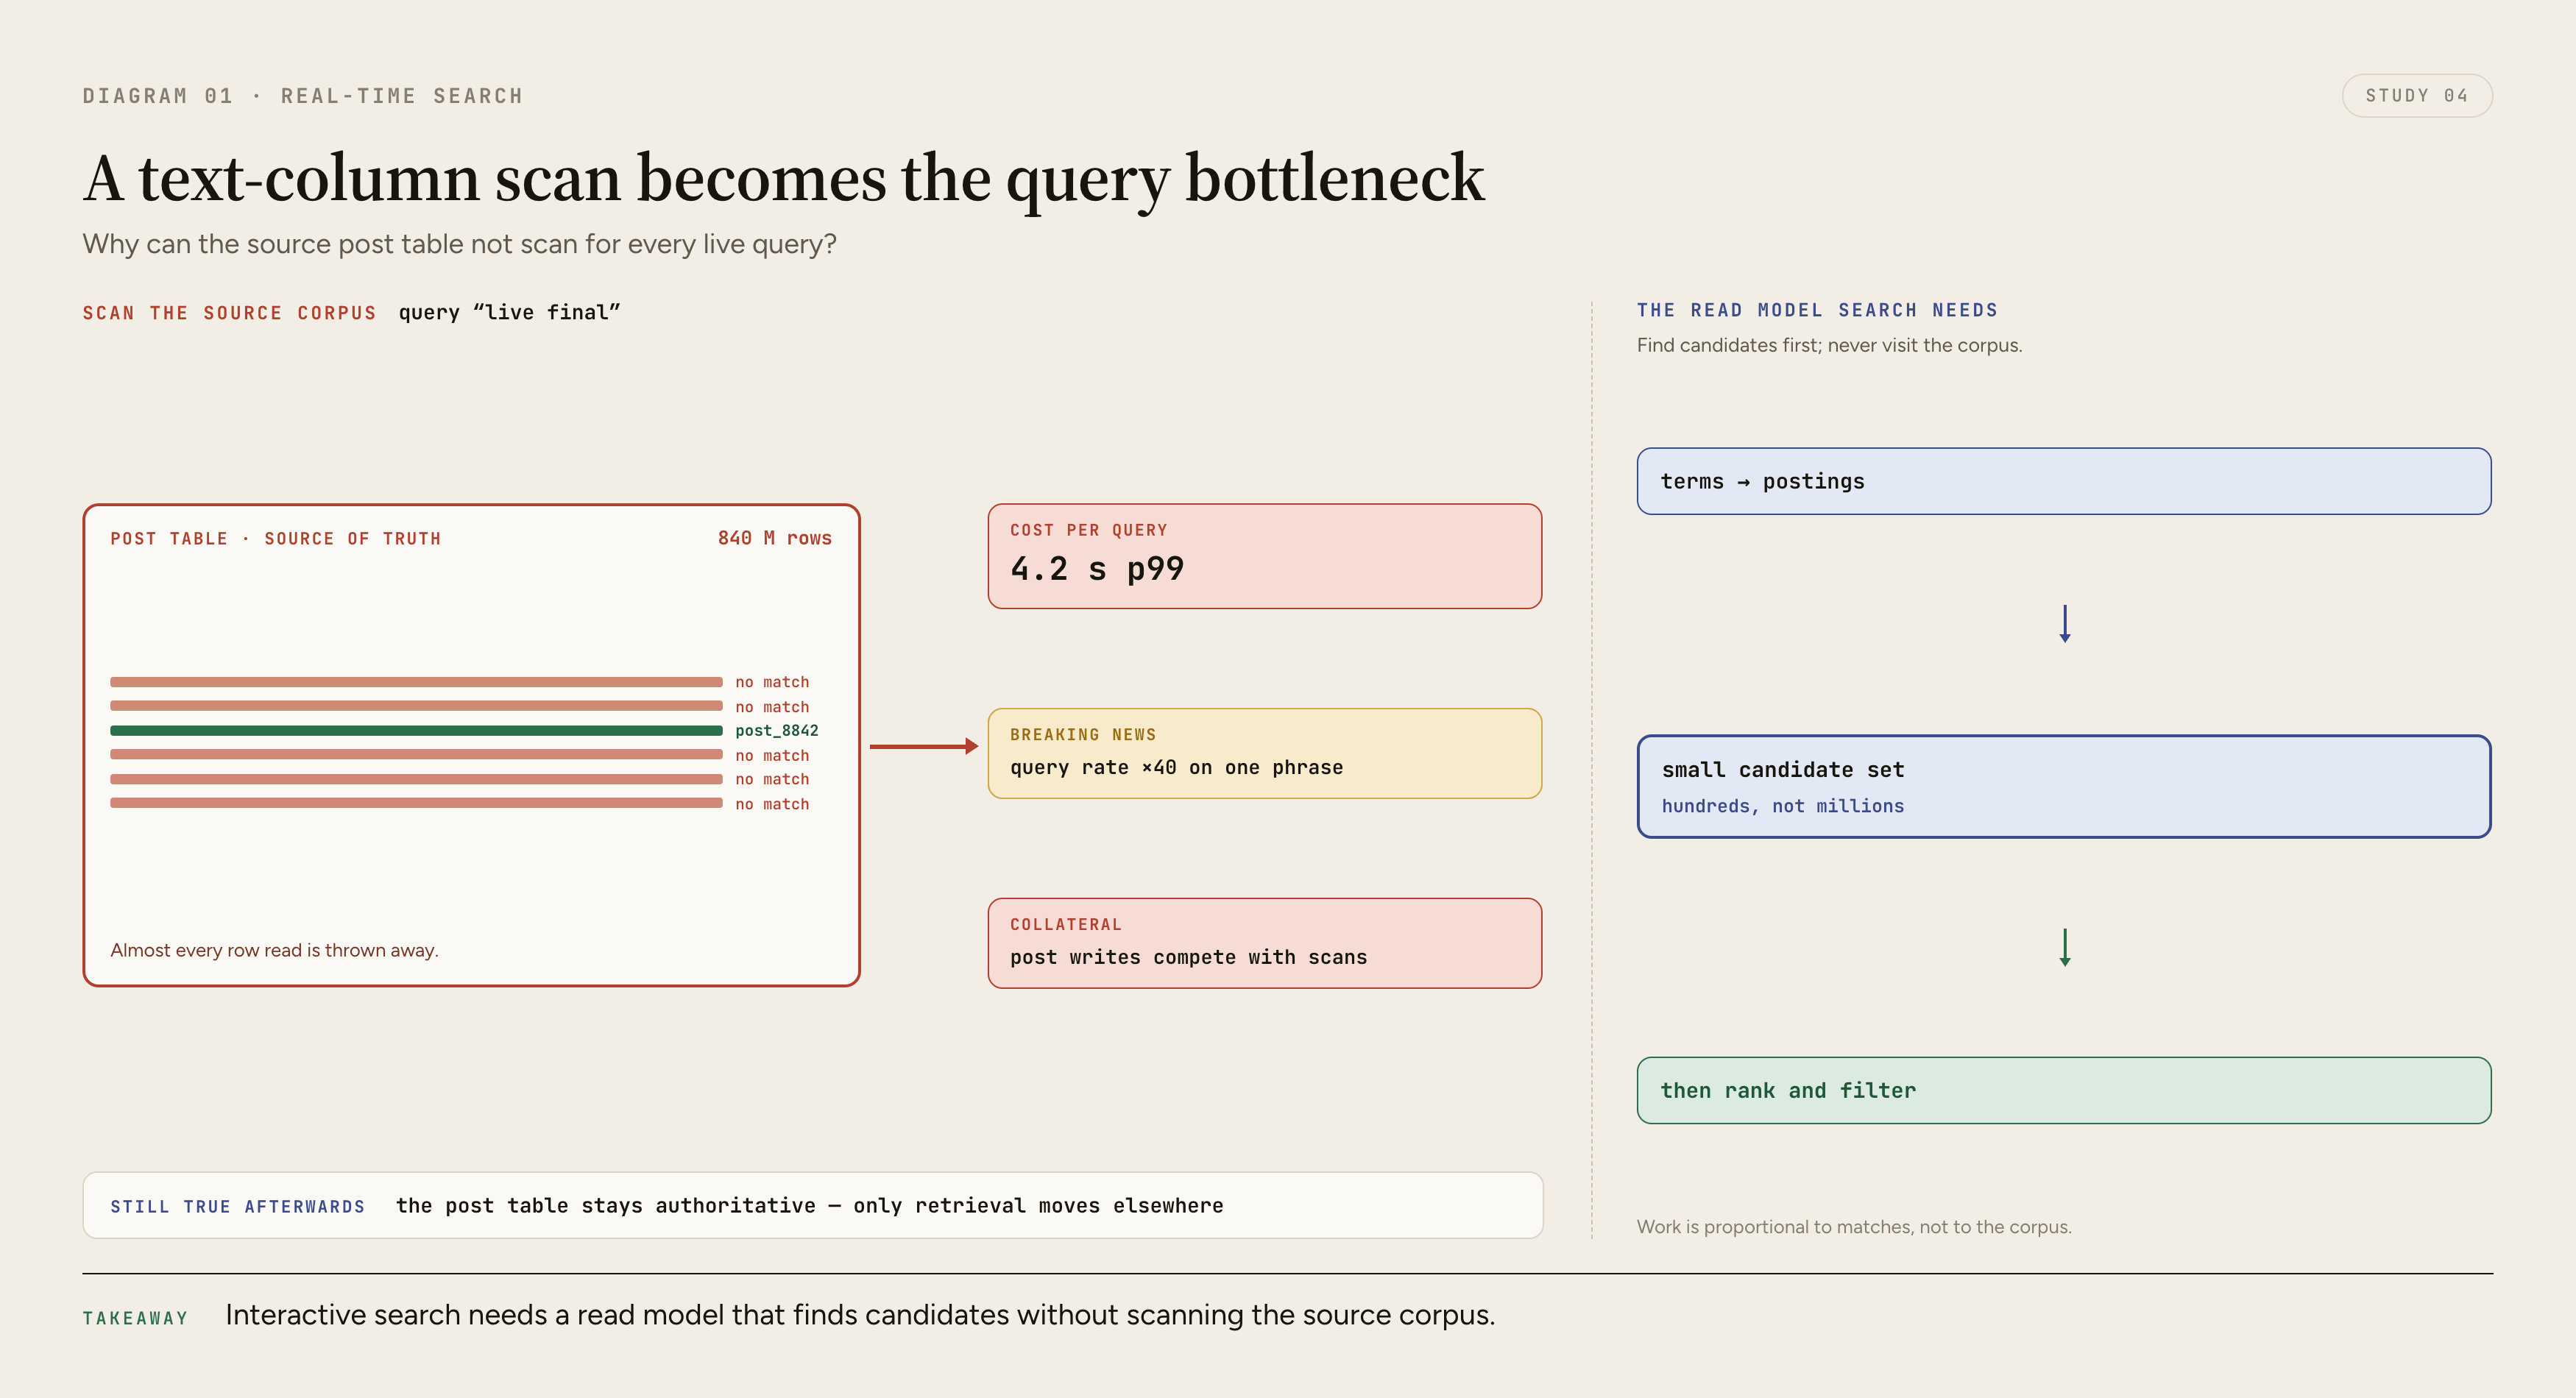Select the 'then rank and filter' box
The width and height of the screenshot is (2576, 1398).
[2063, 1090]
